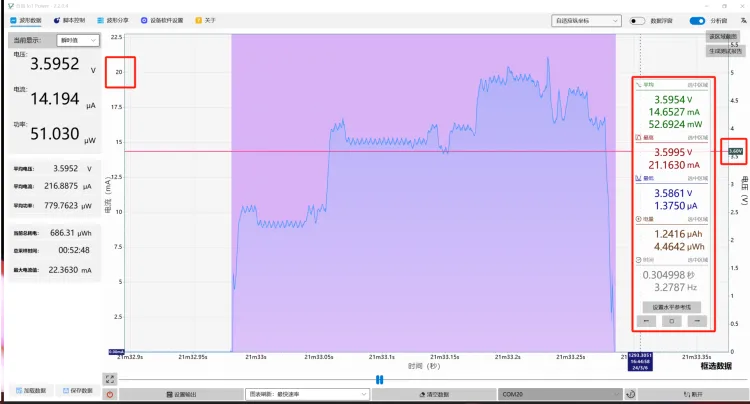Open the 设备软件设置 device settings tab
The image size is (750, 404).
coord(162,21)
